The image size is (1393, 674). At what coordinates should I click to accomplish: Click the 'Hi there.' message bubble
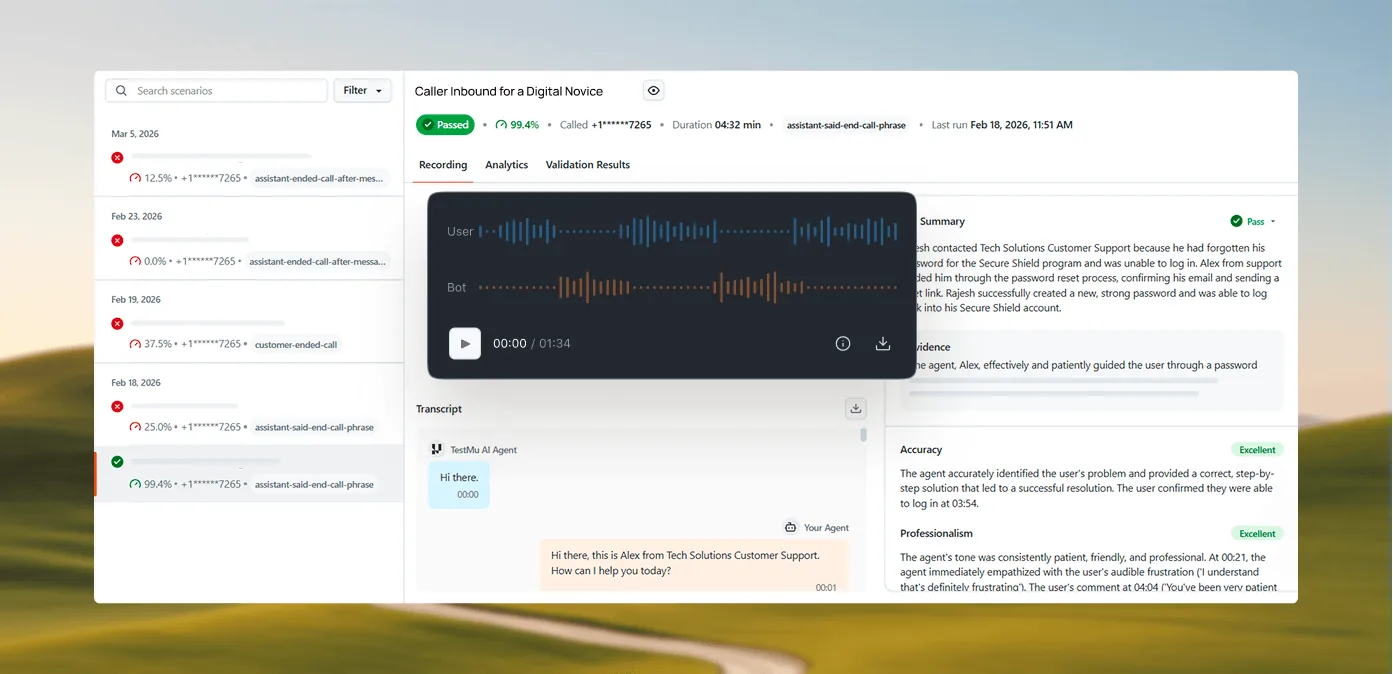[459, 485]
